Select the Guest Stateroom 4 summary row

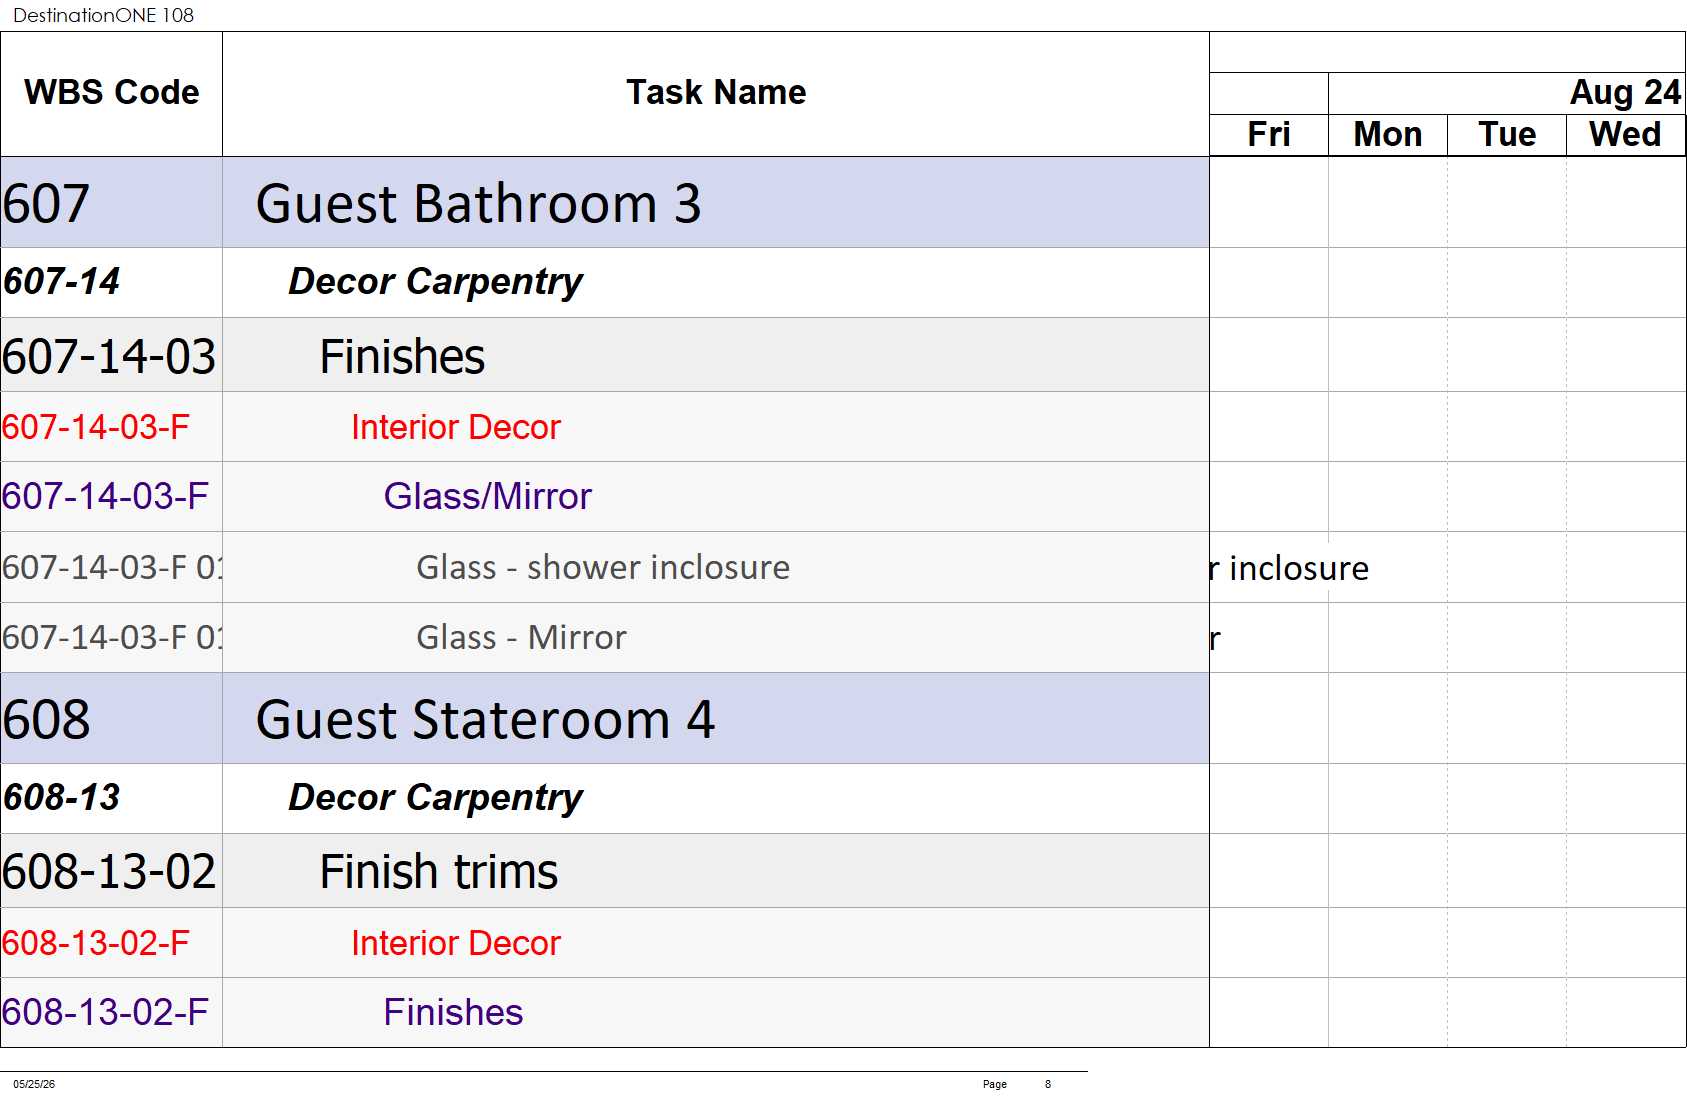605,719
